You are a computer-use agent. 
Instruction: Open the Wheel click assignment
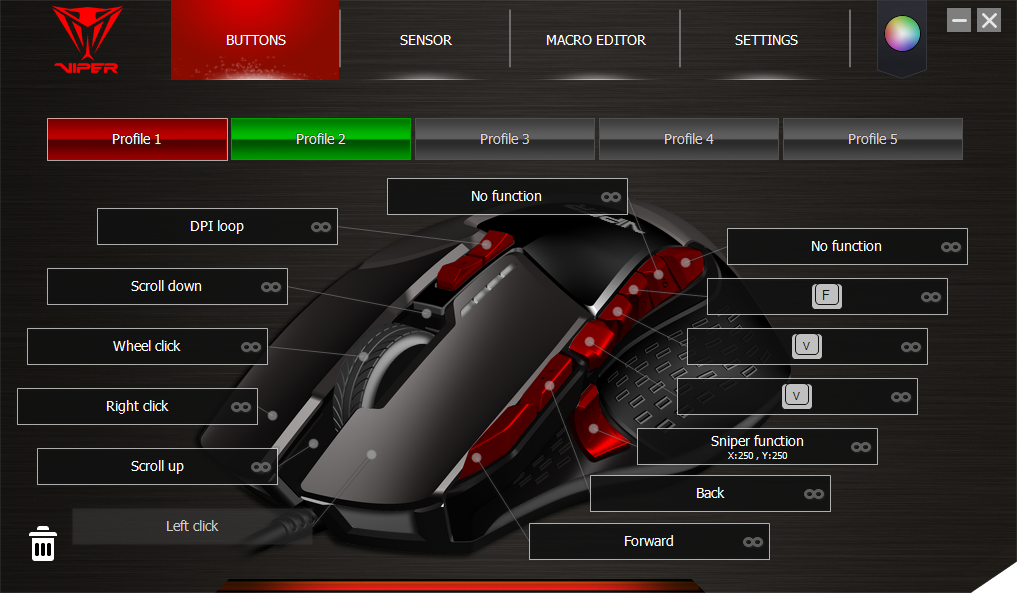tap(147, 346)
